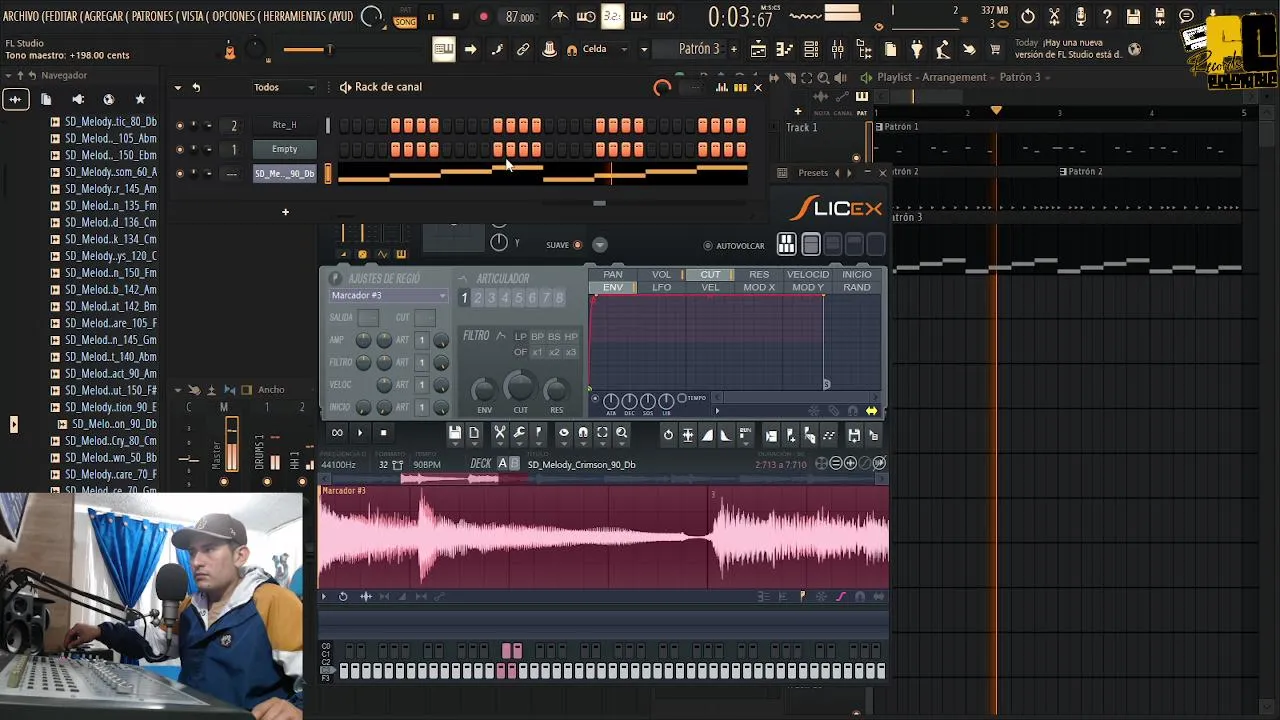Click the cut scissors icon in top toolbar
The image size is (1280, 720).
tap(1054, 17)
